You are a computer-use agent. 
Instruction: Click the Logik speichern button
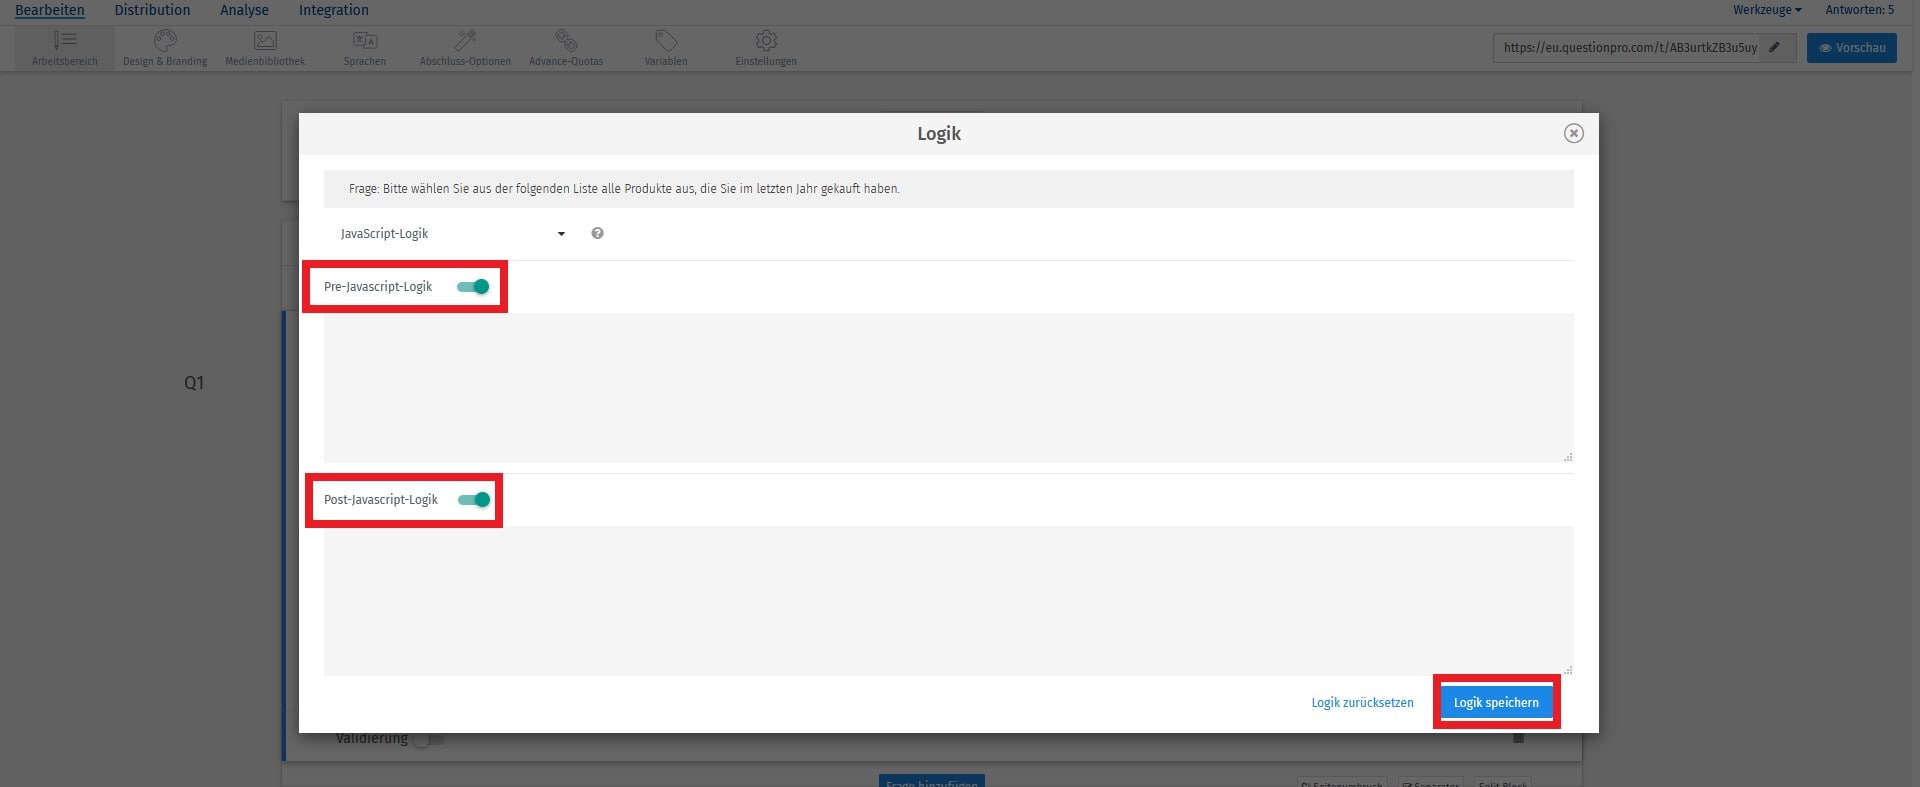[x=1496, y=702]
